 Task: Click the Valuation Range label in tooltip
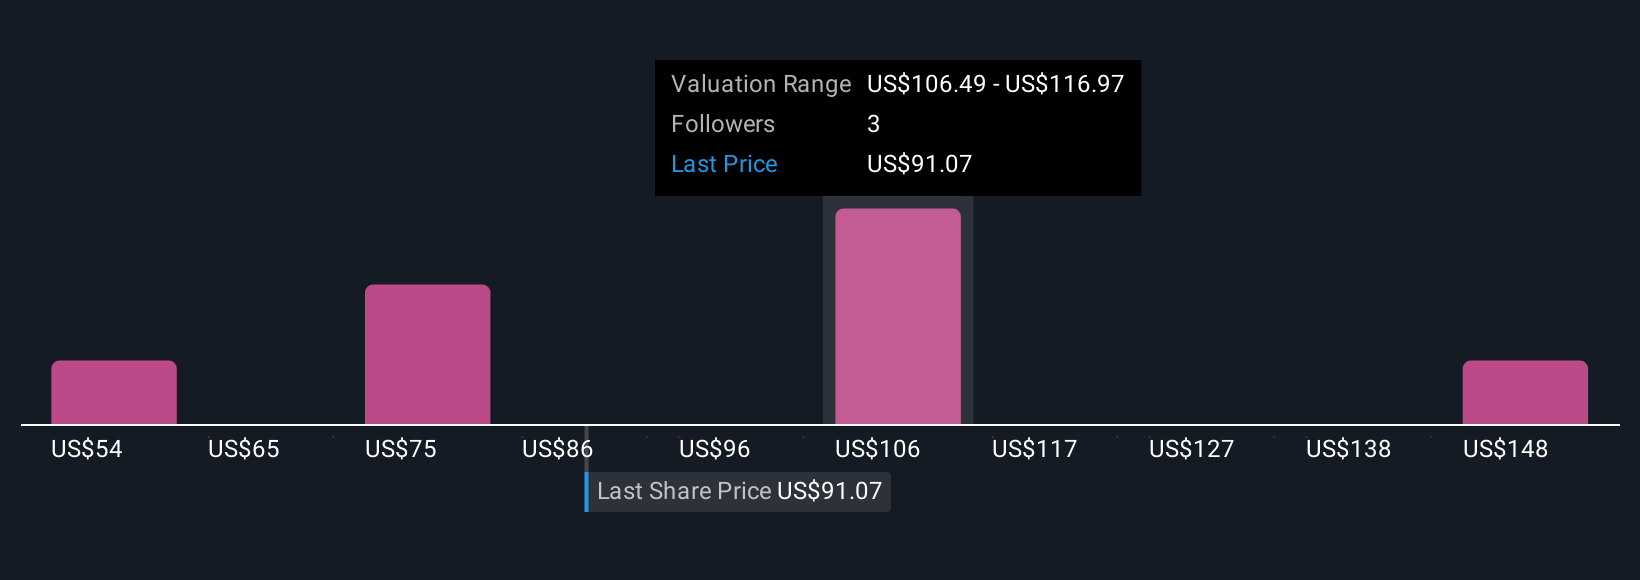(x=761, y=84)
